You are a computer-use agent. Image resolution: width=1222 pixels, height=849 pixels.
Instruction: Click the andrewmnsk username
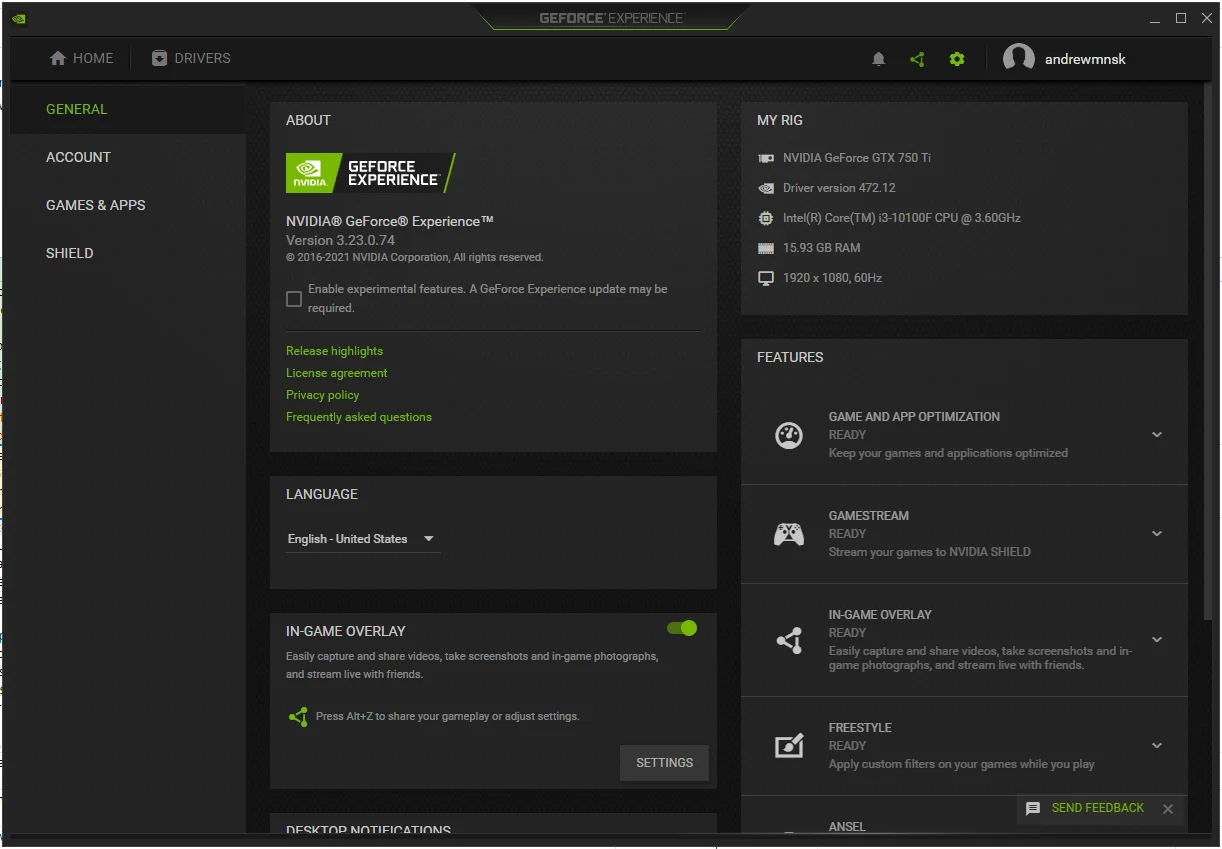1085,59
